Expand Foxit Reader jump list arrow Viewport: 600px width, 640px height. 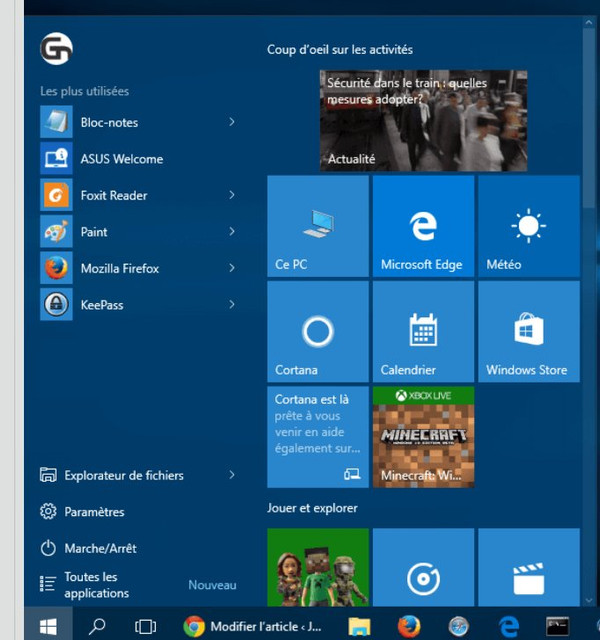pos(232,195)
